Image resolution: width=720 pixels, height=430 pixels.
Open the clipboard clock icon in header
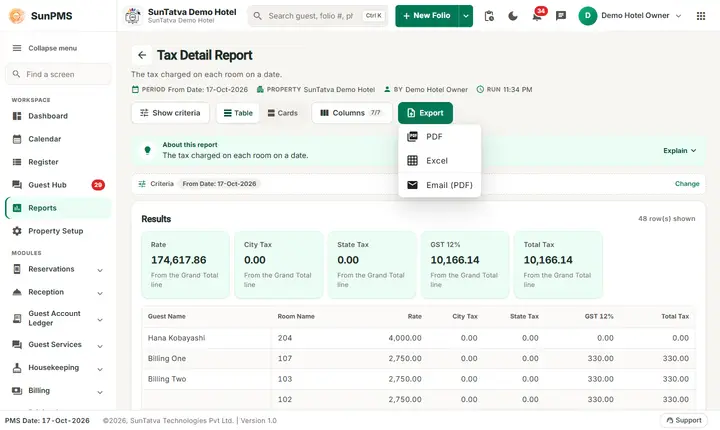pos(489,16)
